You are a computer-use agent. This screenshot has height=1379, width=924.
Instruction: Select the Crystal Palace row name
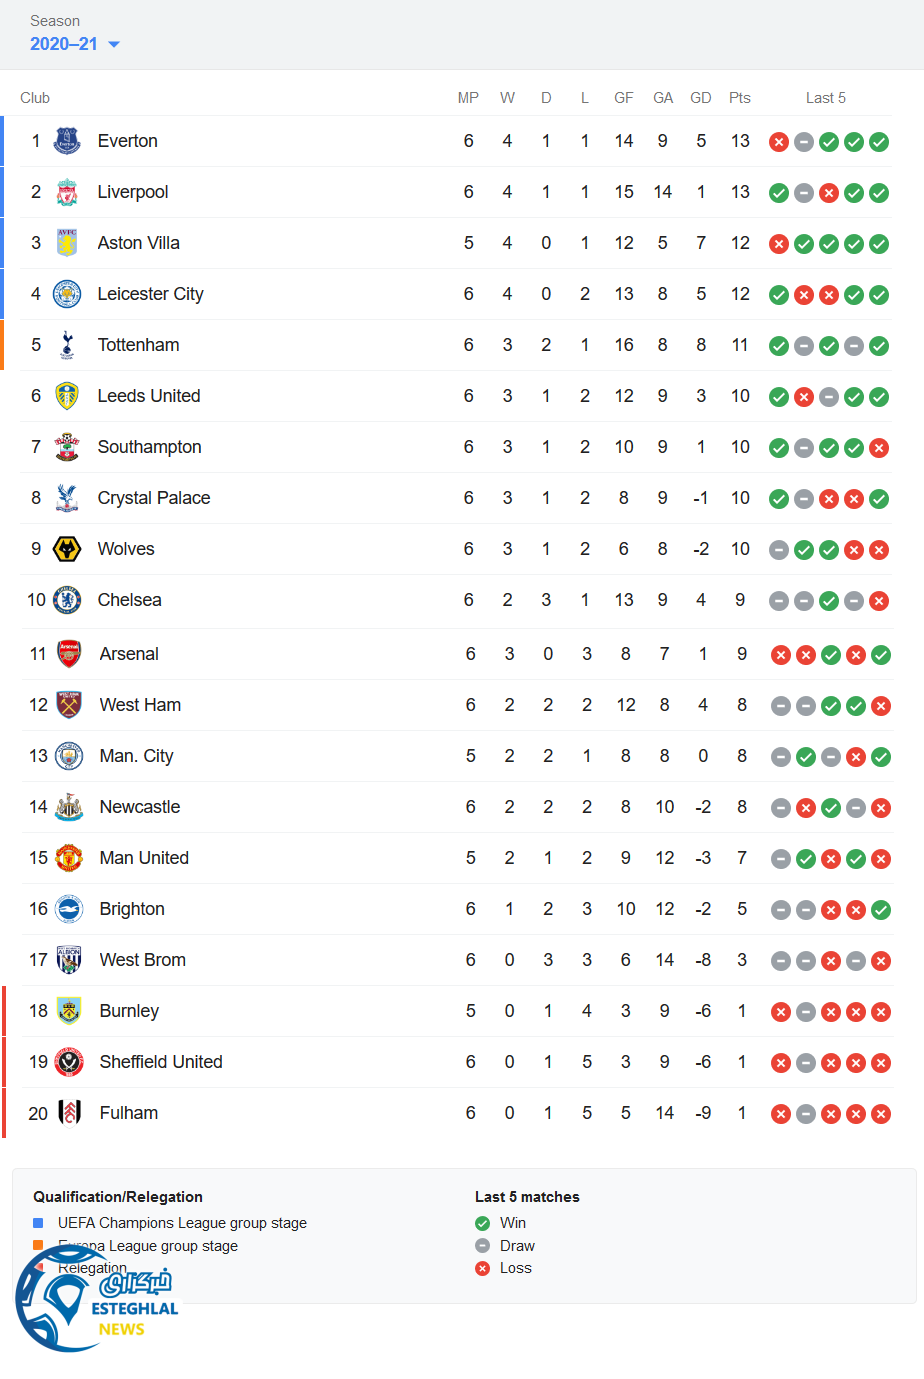(154, 498)
